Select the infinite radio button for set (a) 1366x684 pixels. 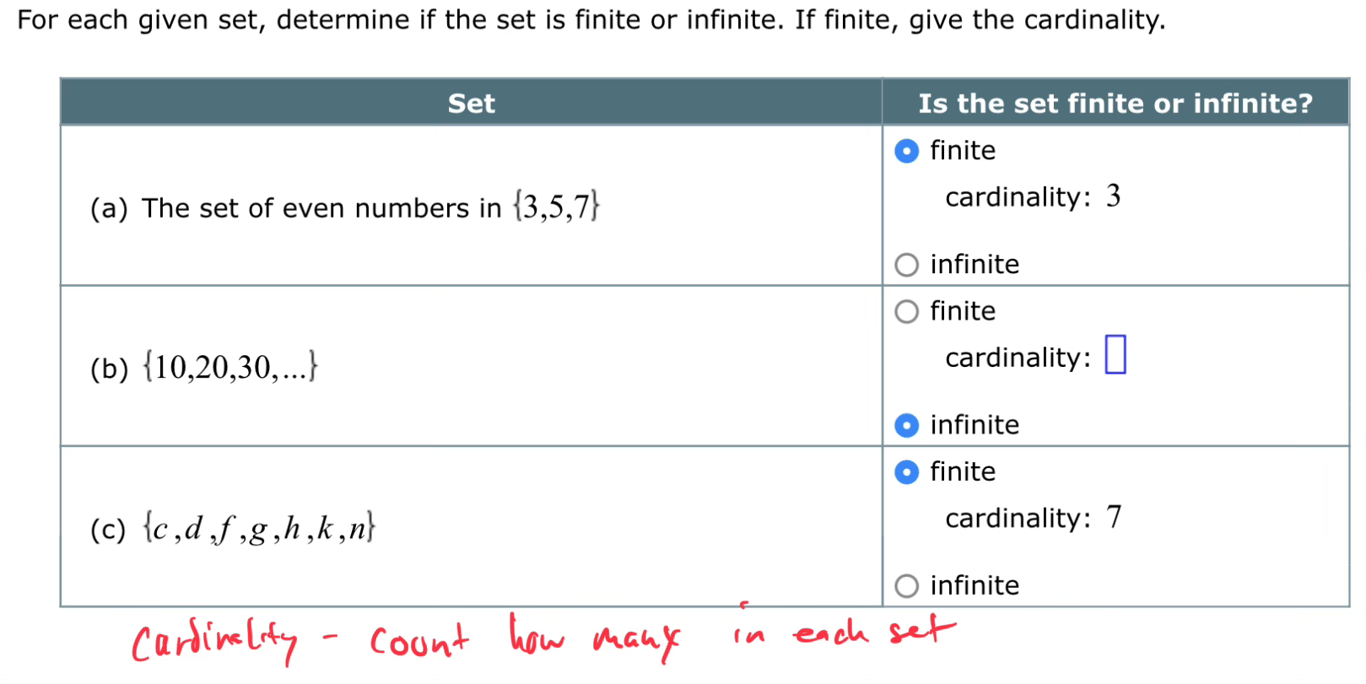(x=906, y=265)
